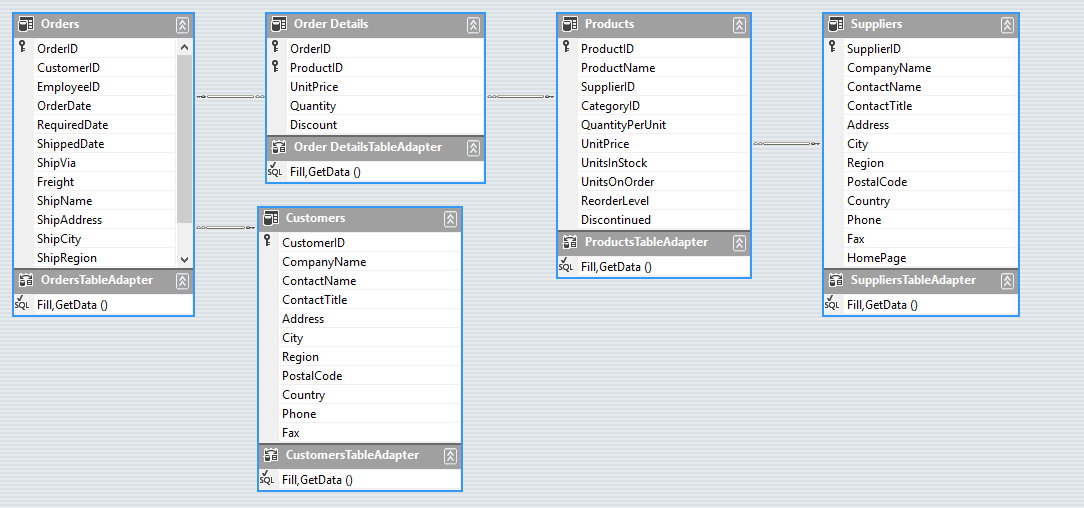Click key icon beside Suppliers SupplierID
1084x508 pixels.
pos(832,47)
